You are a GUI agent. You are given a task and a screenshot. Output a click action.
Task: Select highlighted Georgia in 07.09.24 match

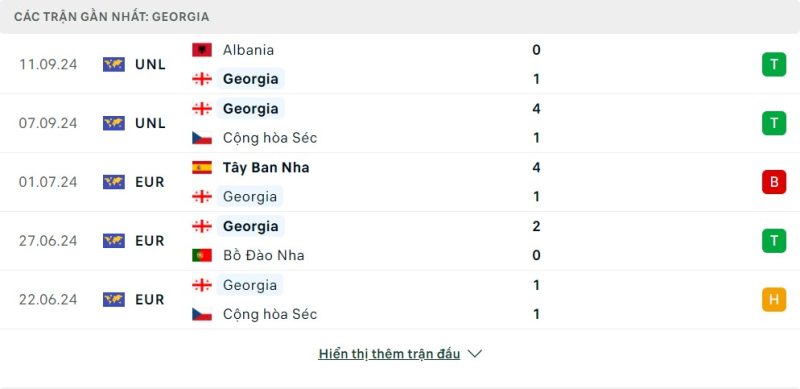coord(251,109)
